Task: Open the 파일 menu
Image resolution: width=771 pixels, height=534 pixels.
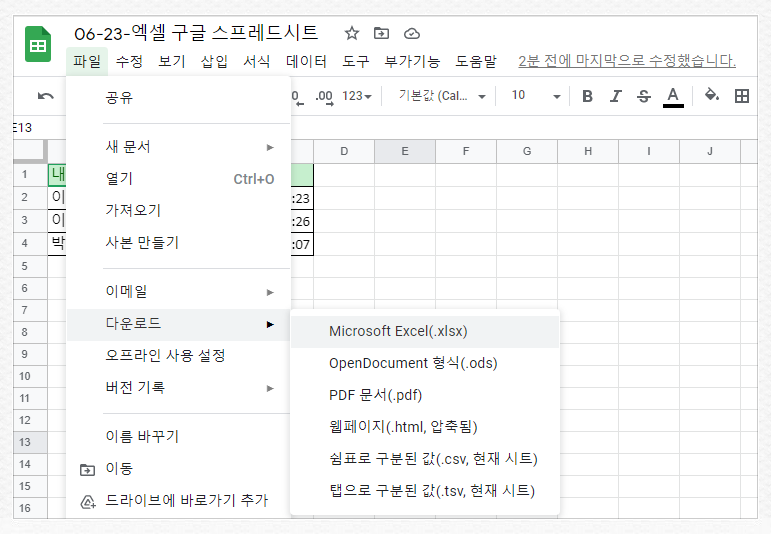Action: pyautogui.click(x=87, y=61)
